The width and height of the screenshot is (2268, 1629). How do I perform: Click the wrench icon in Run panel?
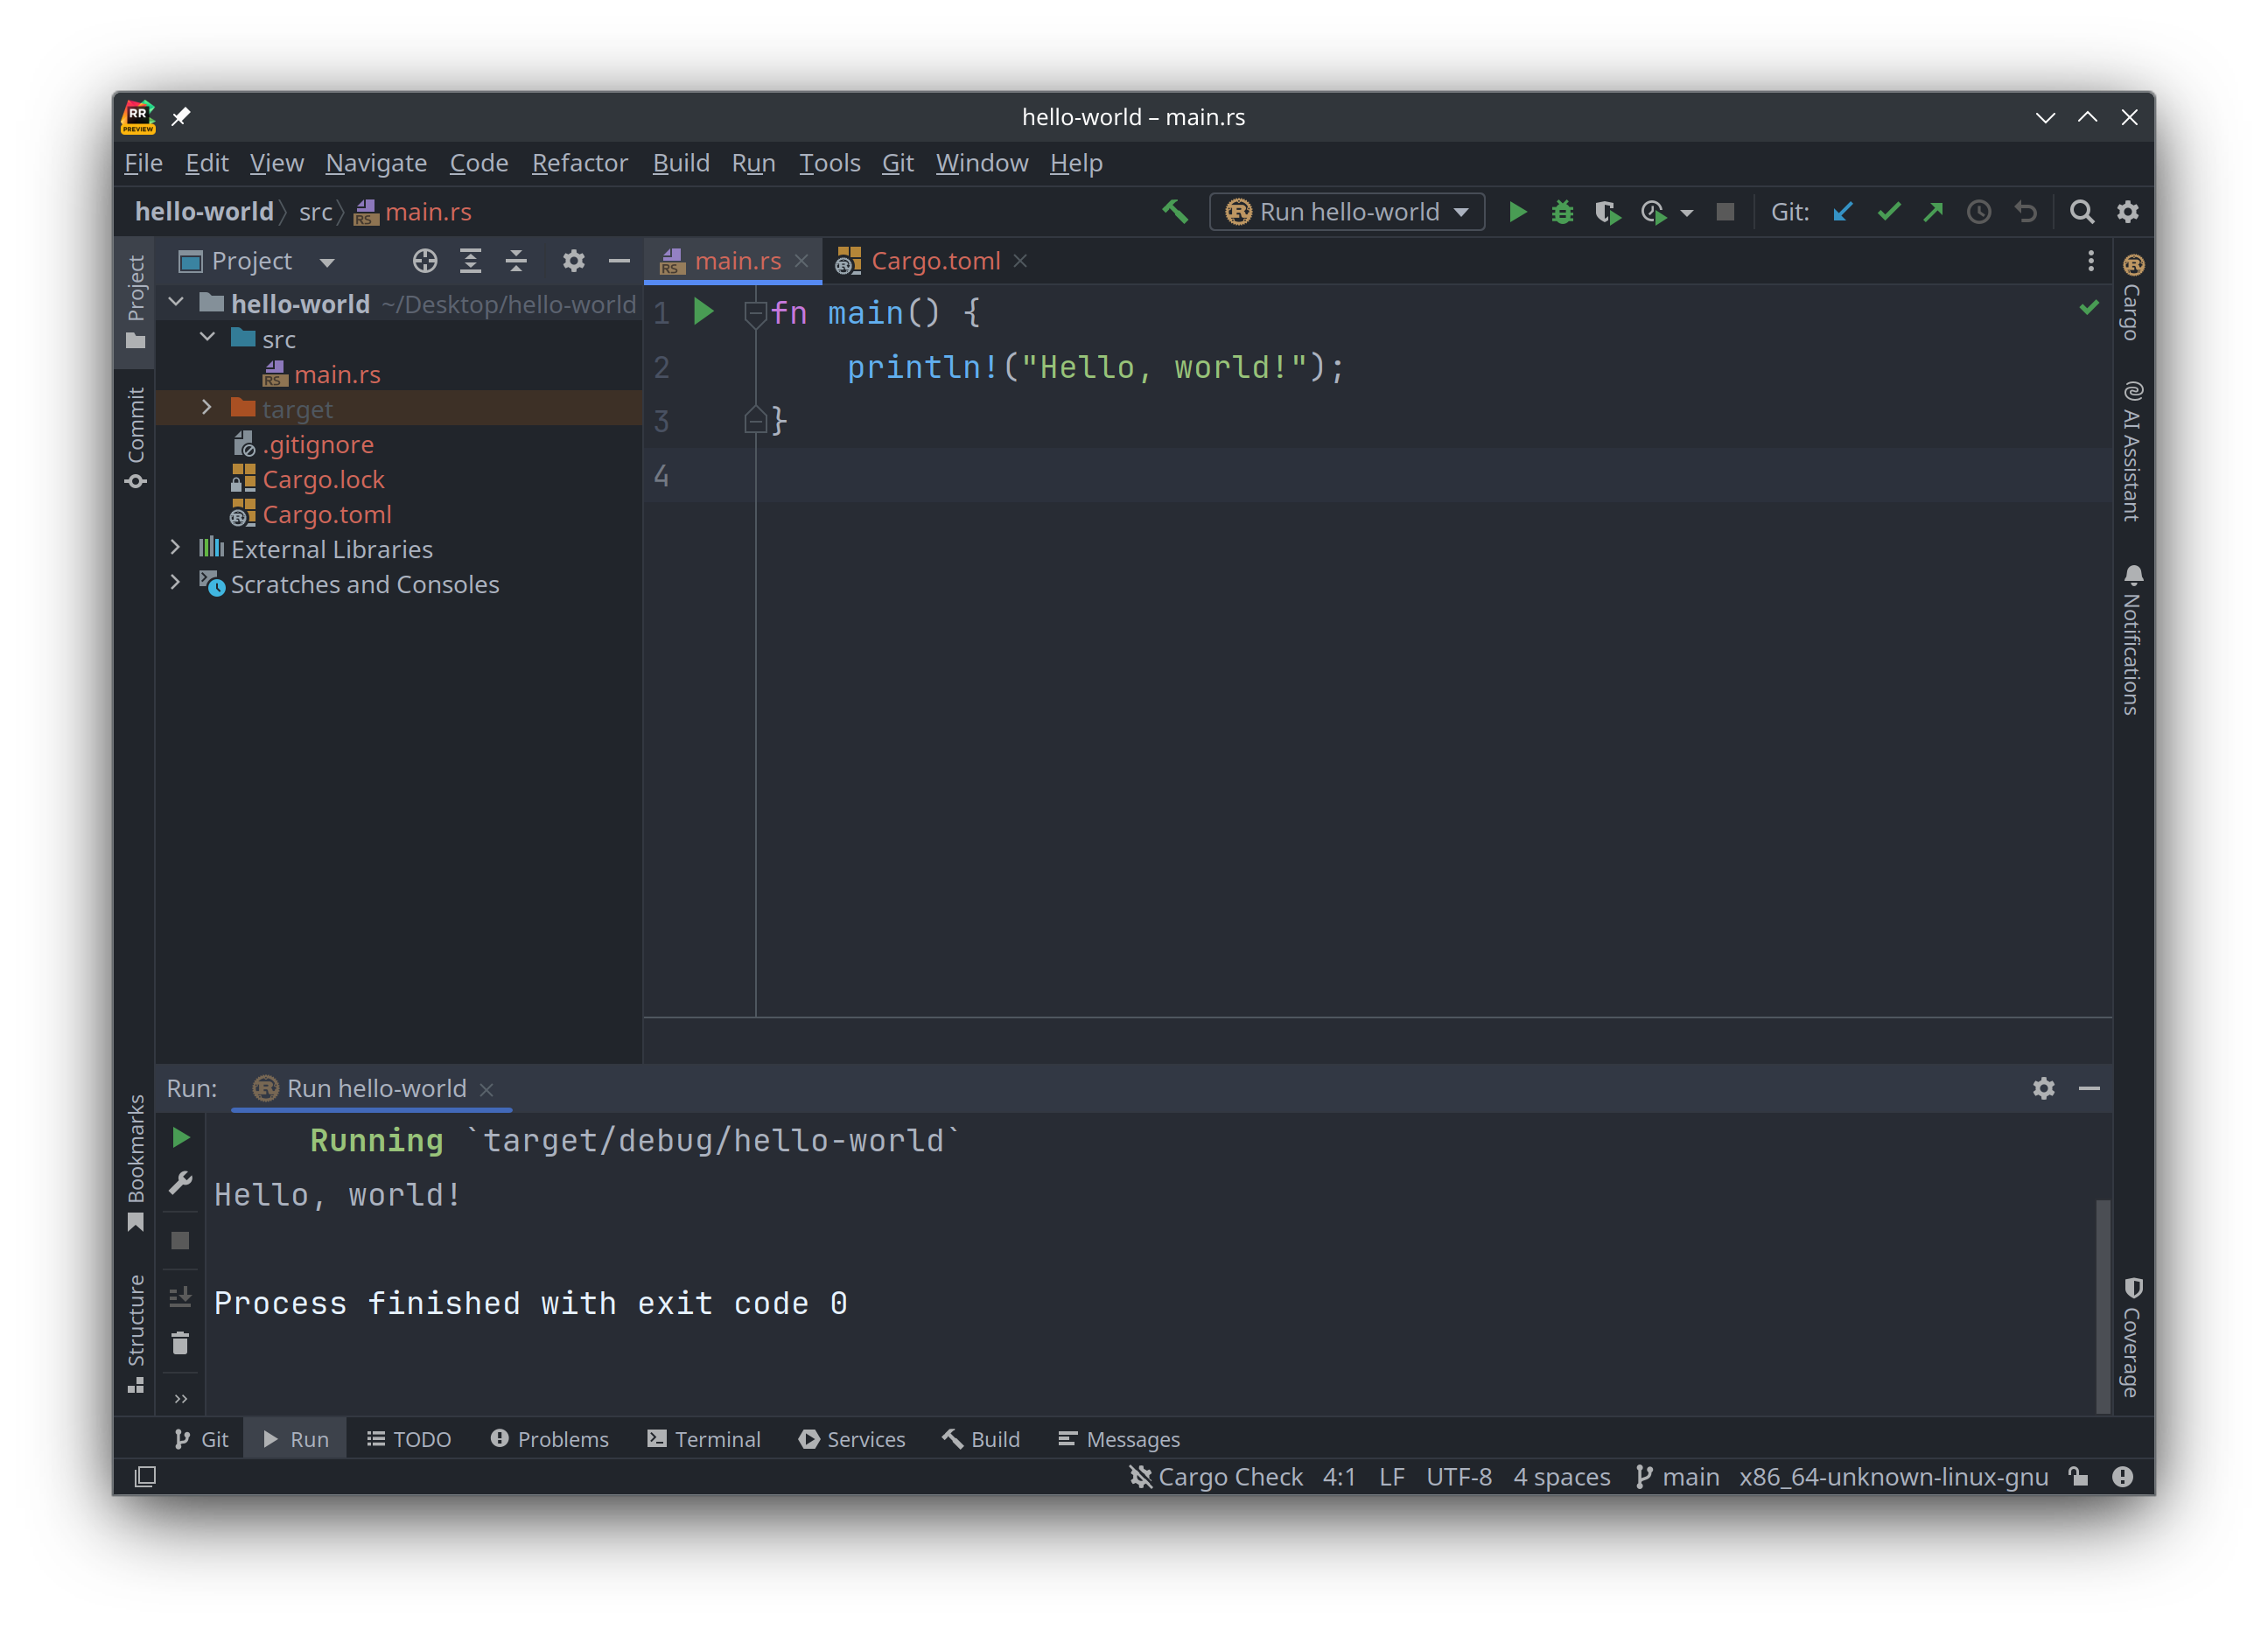pos(181,1184)
